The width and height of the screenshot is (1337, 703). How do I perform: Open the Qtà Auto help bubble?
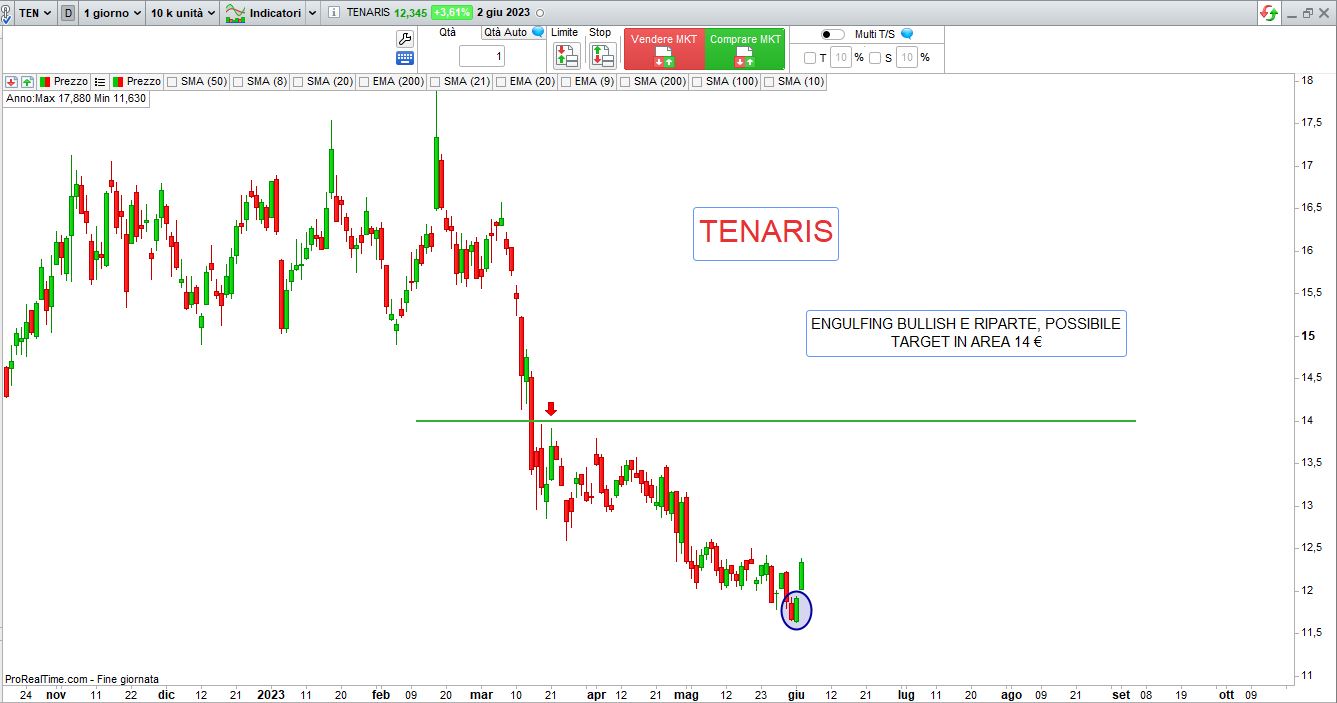tap(539, 32)
